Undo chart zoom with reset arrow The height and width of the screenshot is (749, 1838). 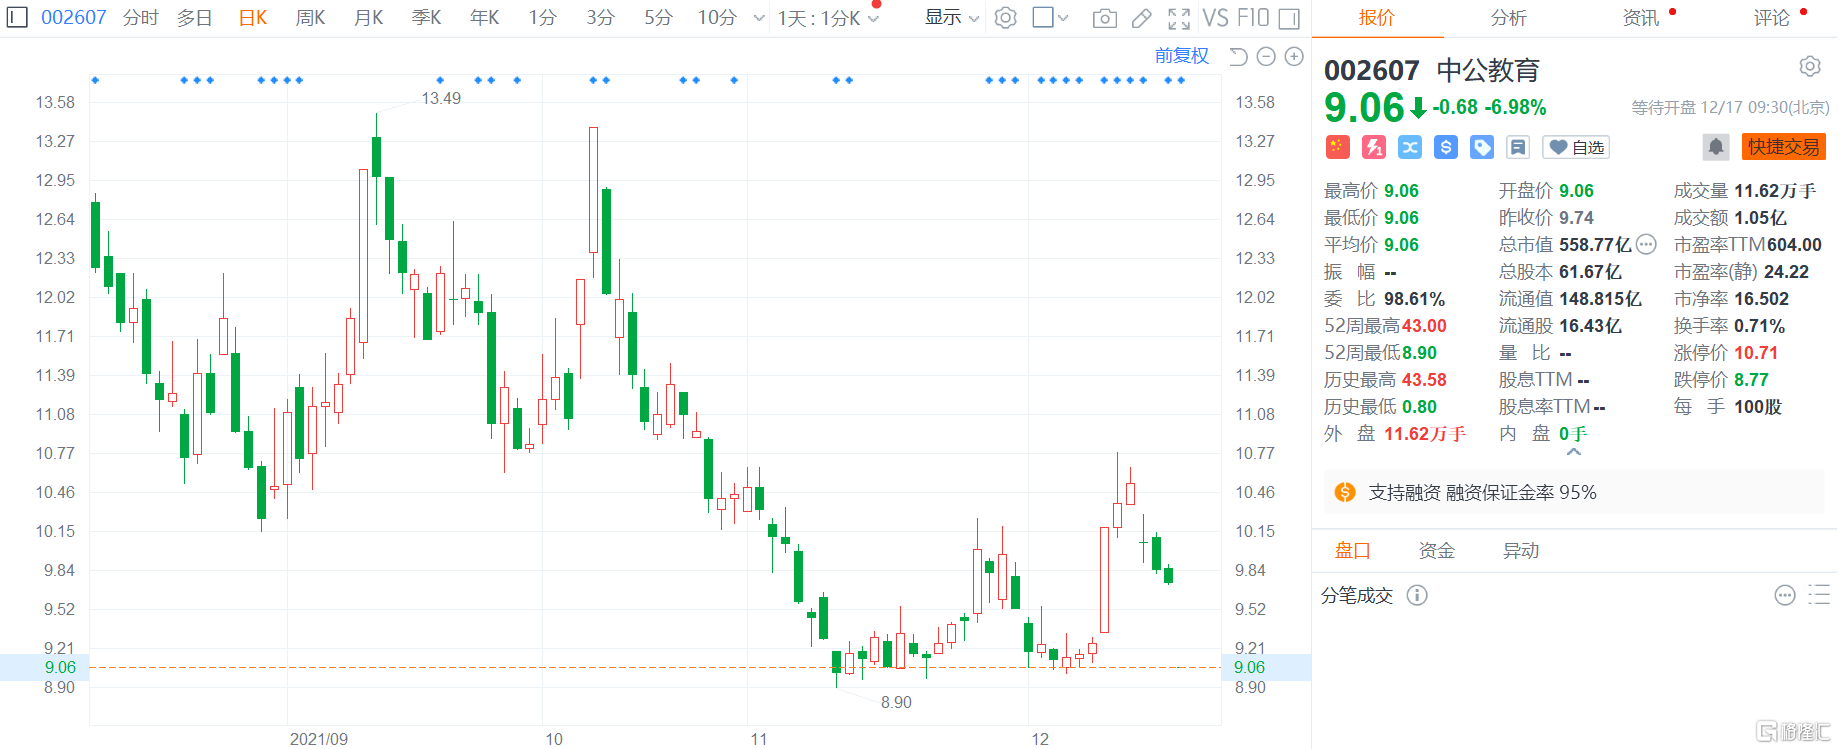(x=1238, y=57)
